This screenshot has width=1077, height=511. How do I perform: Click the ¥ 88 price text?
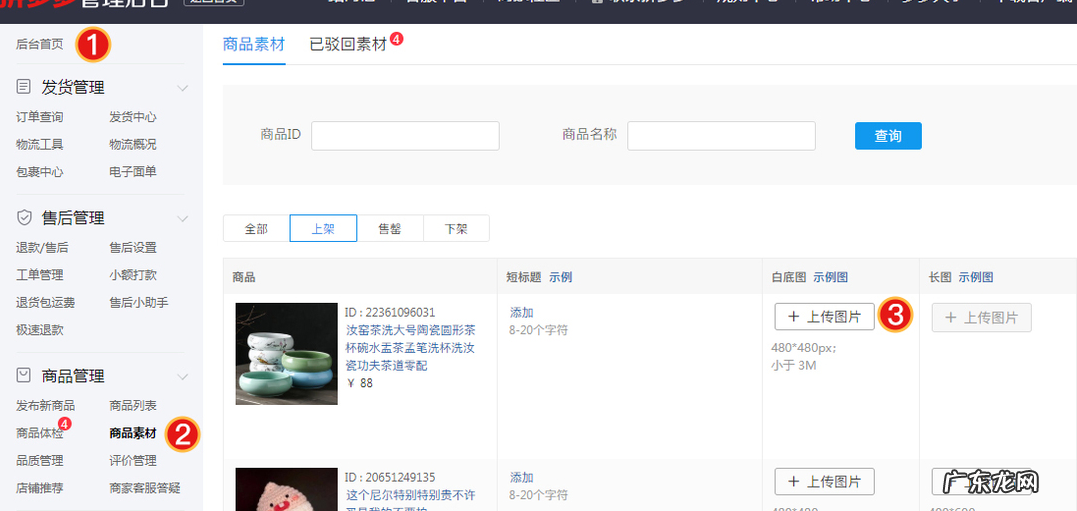pyautogui.click(x=361, y=383)
